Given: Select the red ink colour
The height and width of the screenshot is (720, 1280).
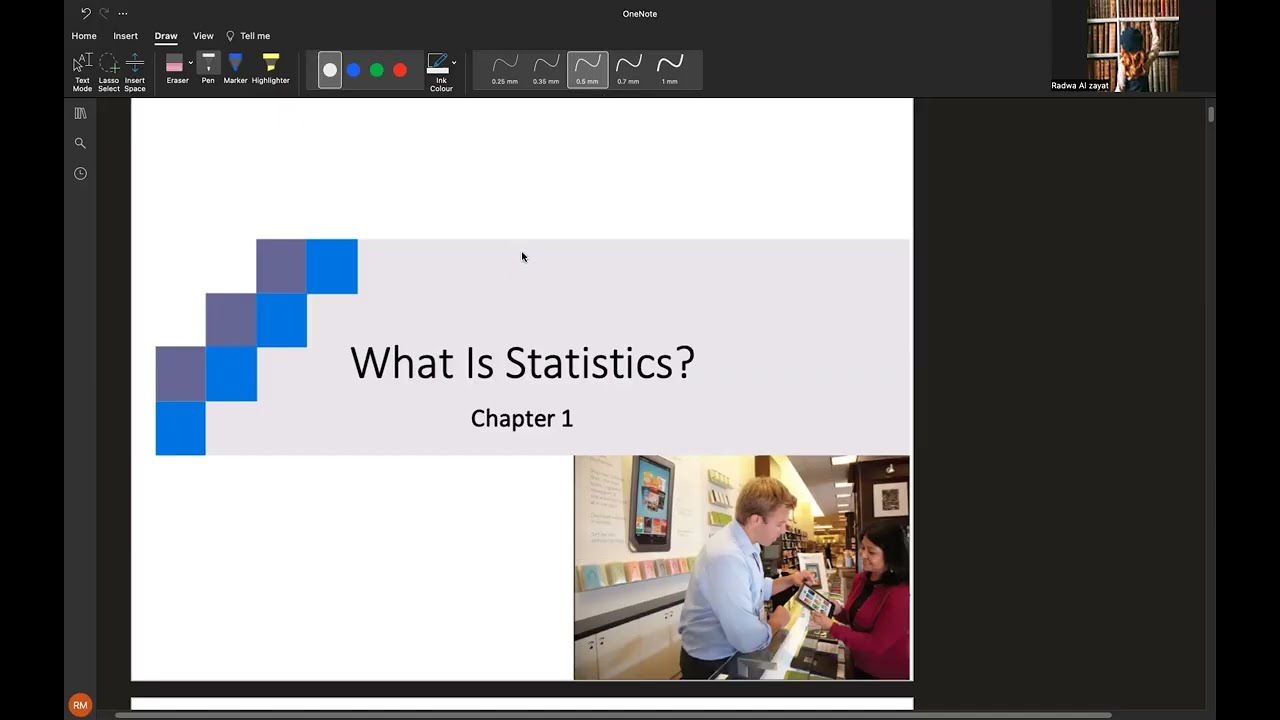Looking at the screenshot, I should click(x=400, y=70).
